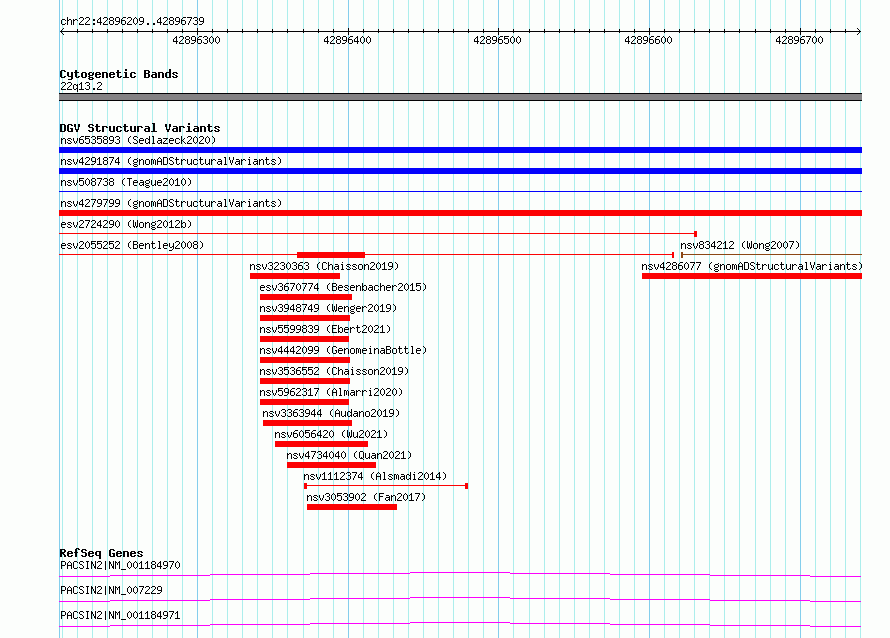Select the nsv5599839 (Ebert2021) label

pos(325,329)
